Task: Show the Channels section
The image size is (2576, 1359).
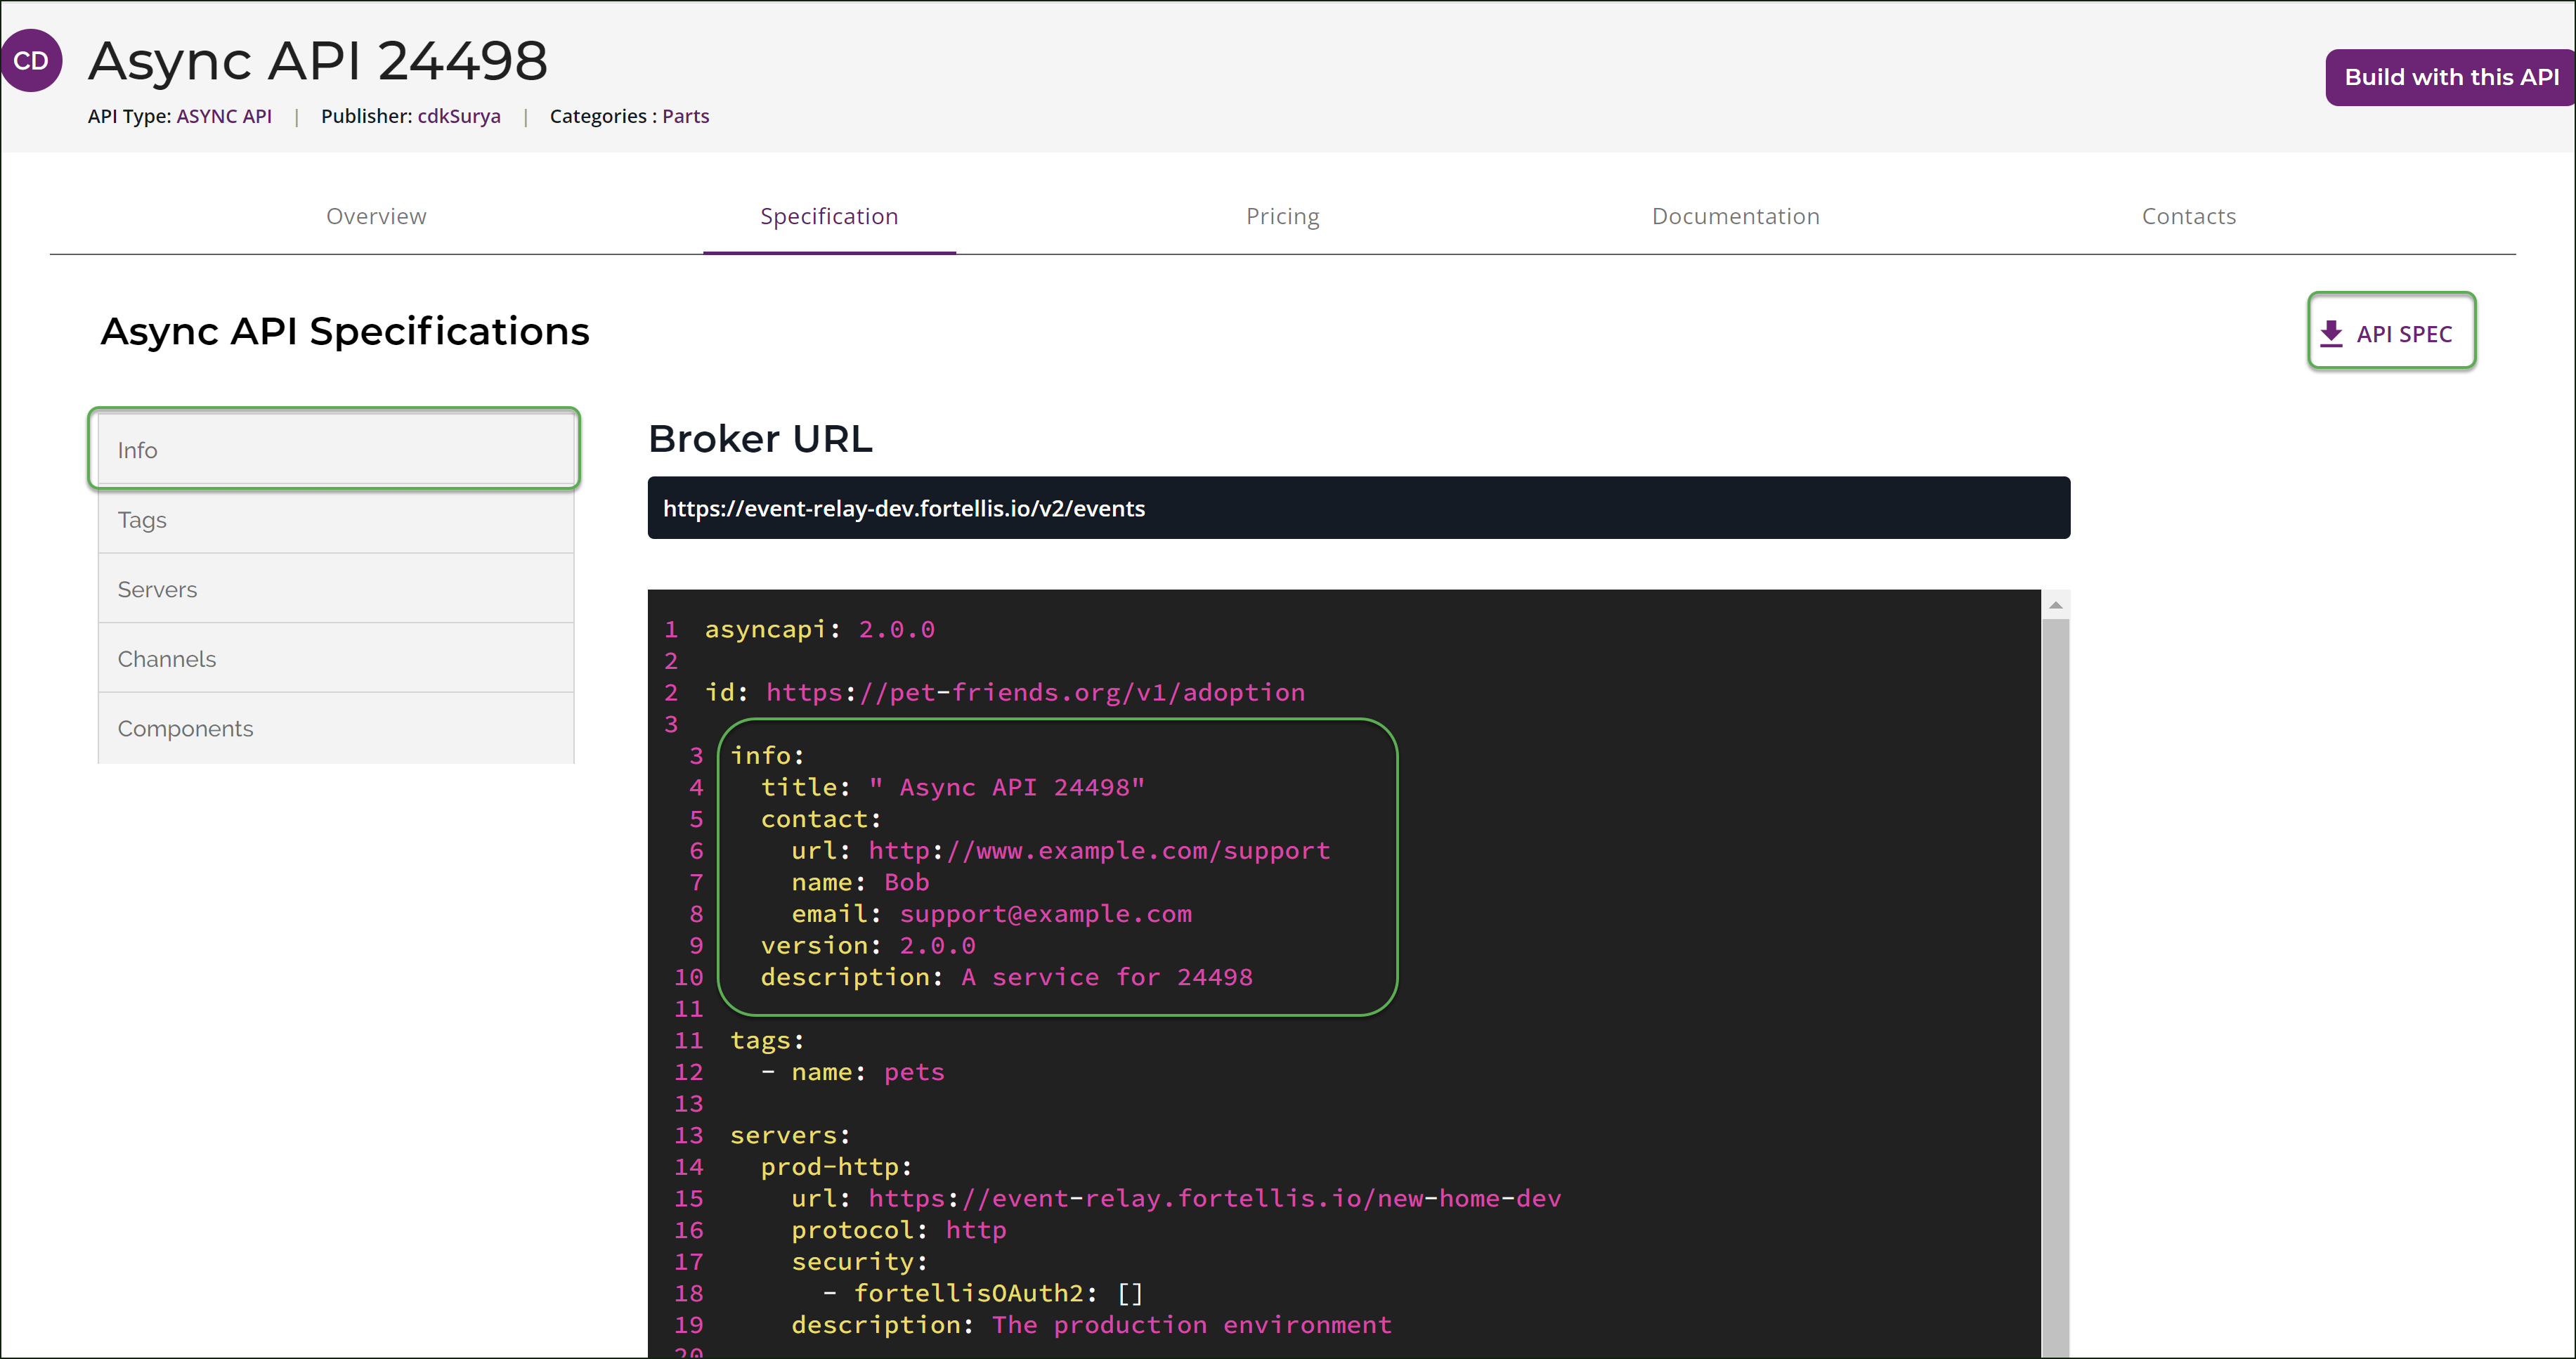Action: pyautogui.click(x=335, y=659)
